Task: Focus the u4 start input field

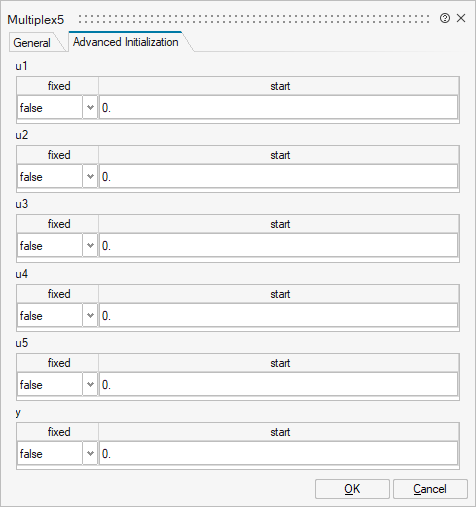Action: tap(279, 316)
